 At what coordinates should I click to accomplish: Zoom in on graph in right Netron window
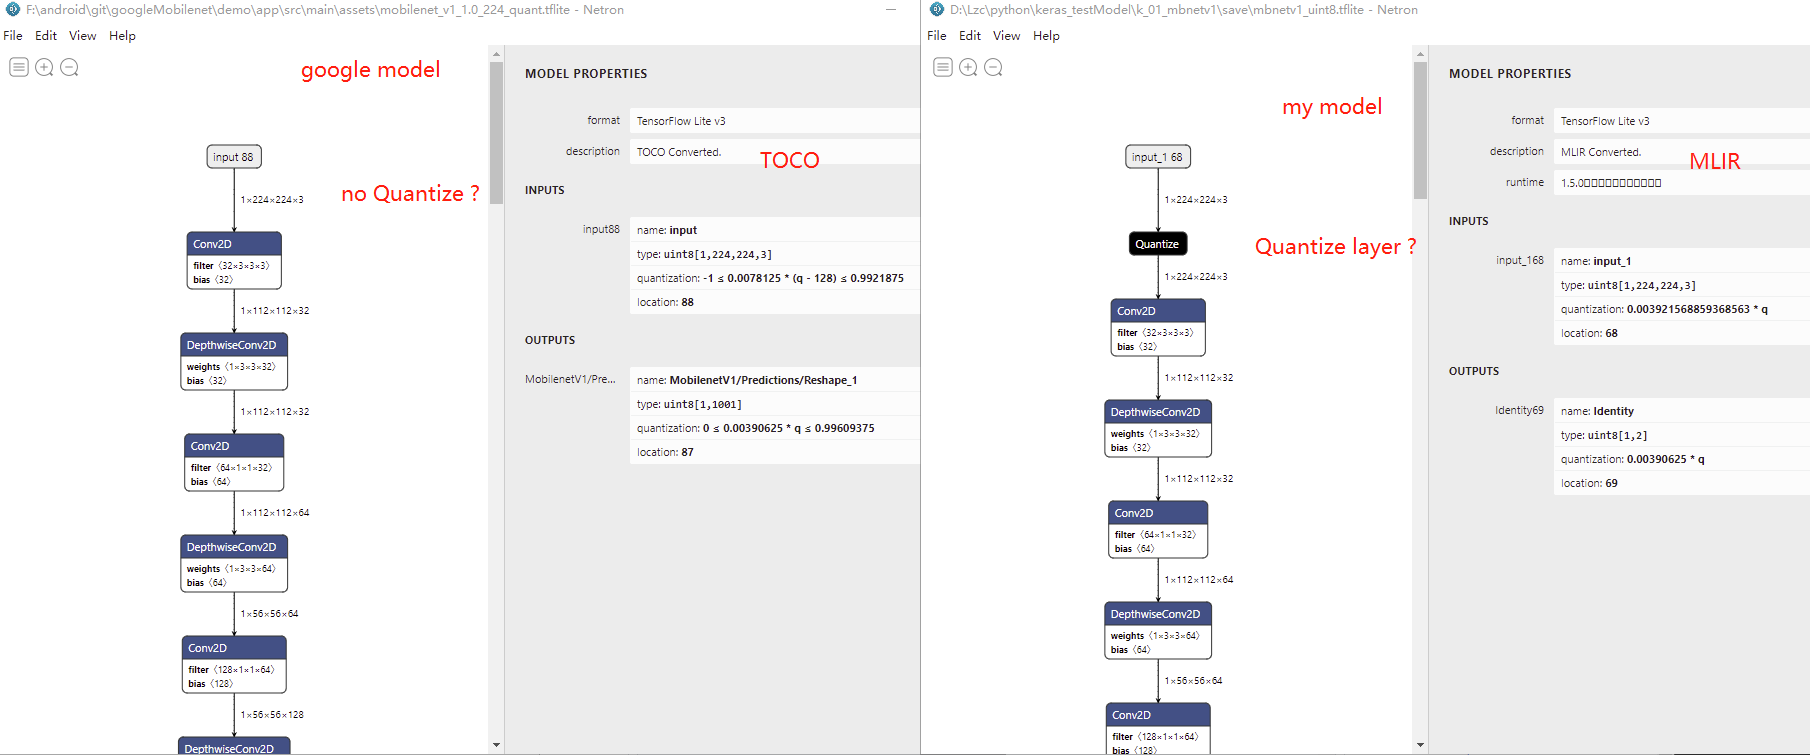click(968, 67)
